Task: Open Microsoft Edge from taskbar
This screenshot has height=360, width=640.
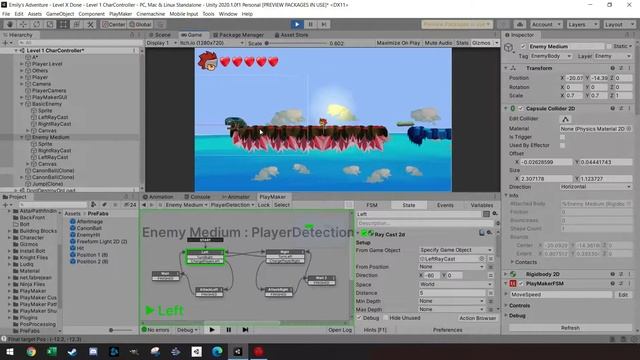Action: click(x=217, y=351)
